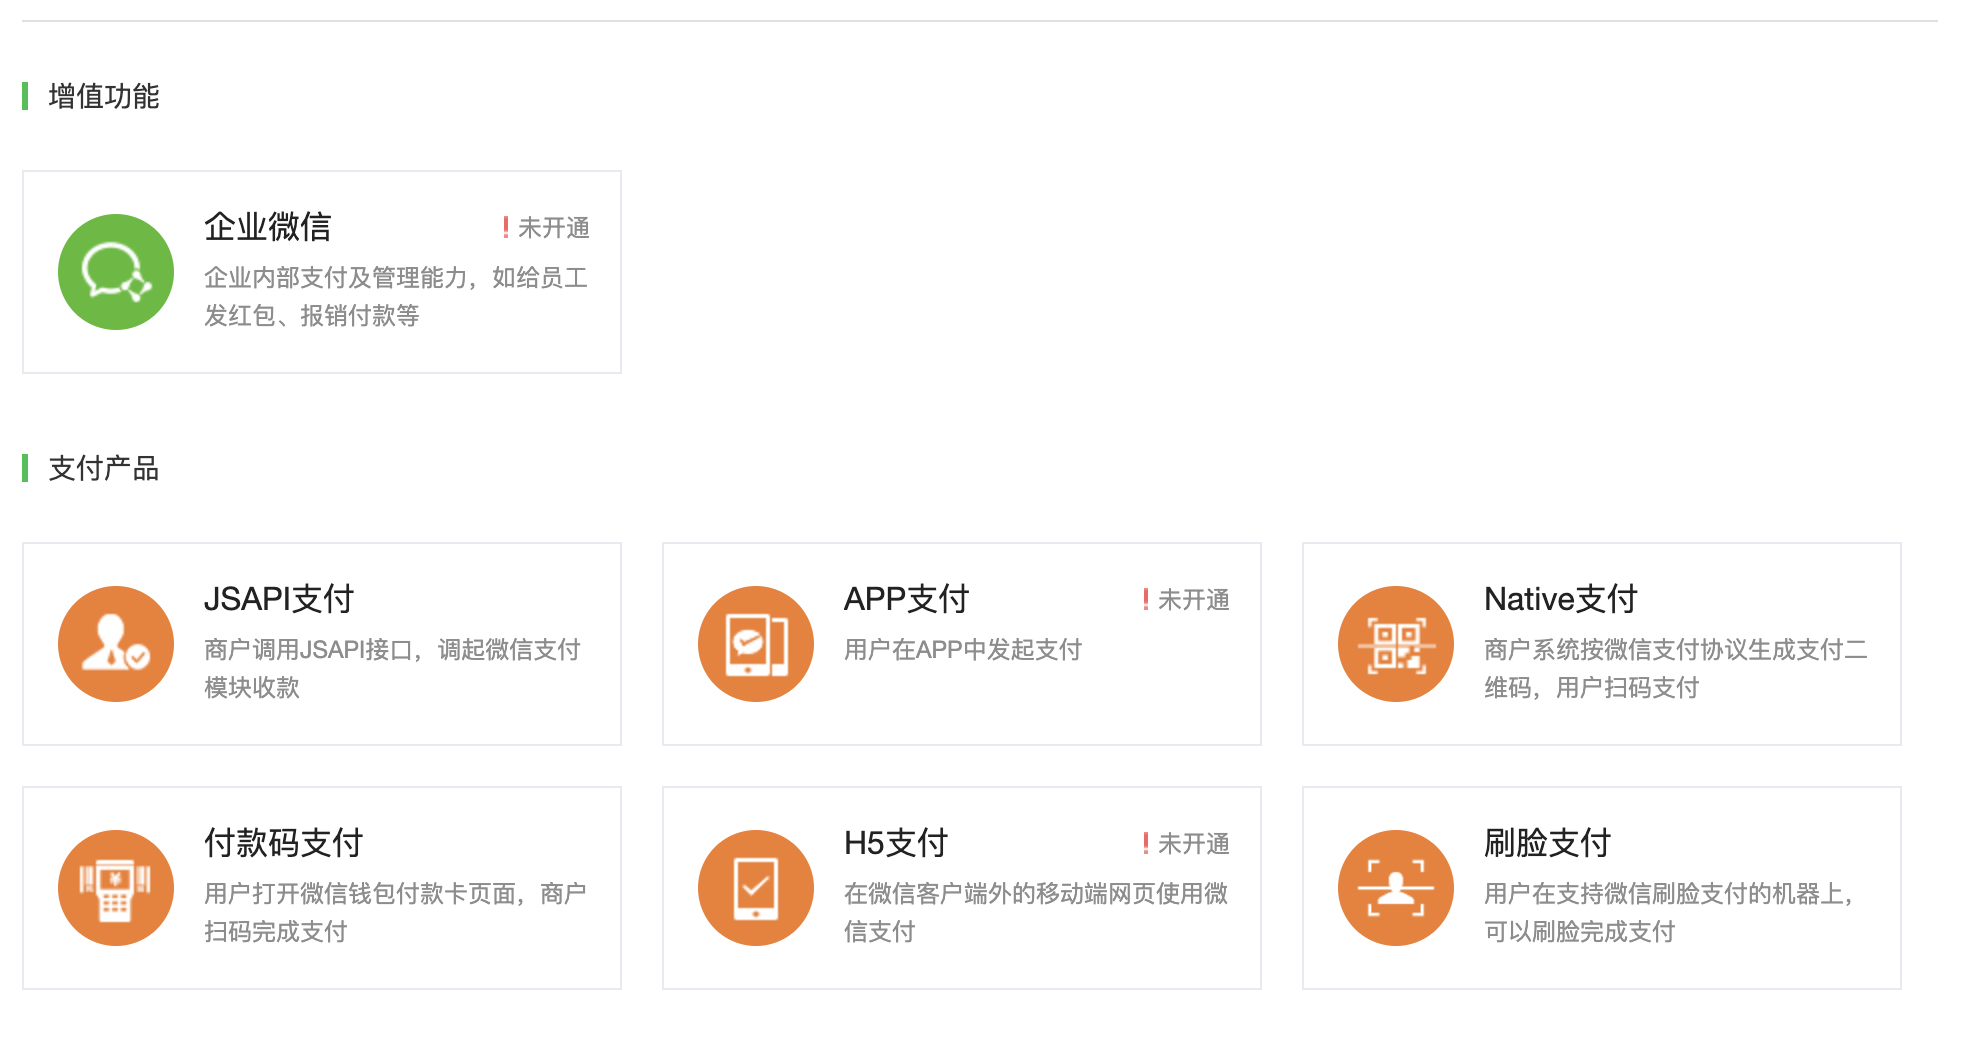Open the 企业微信 title
The image size is (1972, 1062).
click(268, 227)
